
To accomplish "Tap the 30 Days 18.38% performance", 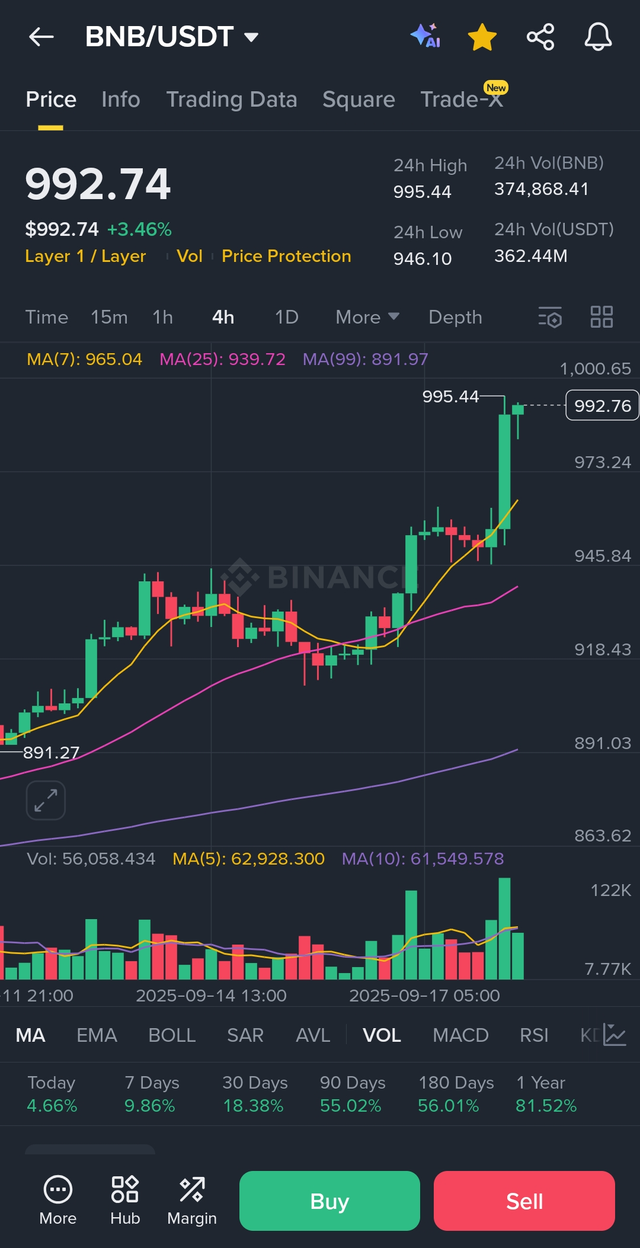I will pos(254,1094).
